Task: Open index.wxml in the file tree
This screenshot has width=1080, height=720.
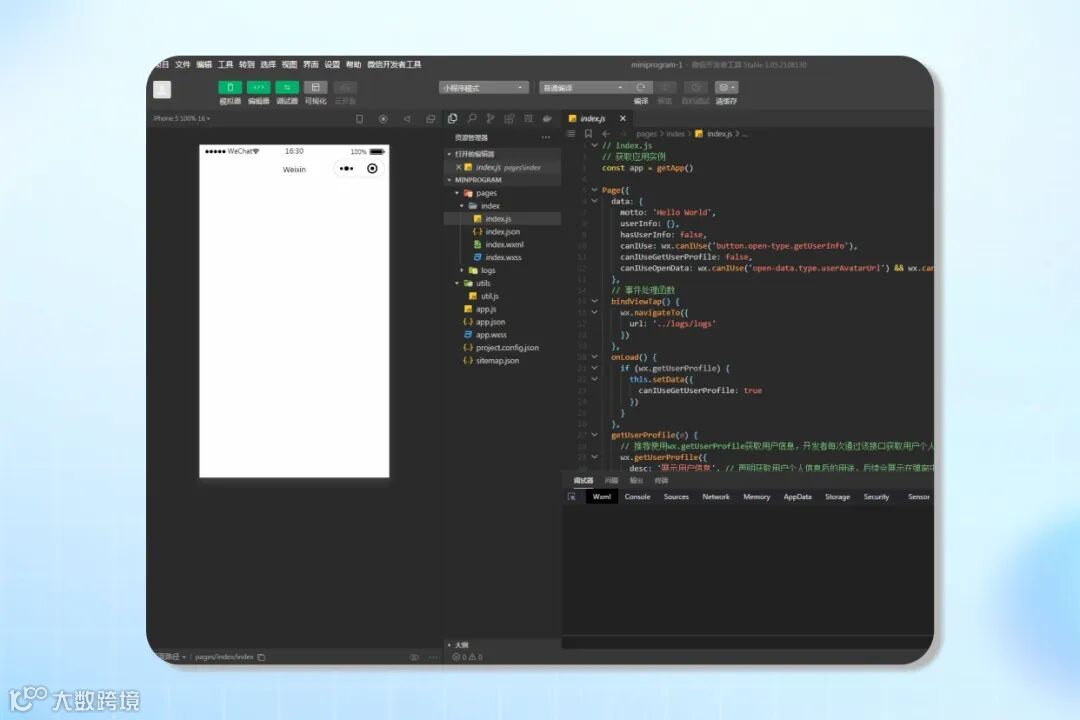Action: 502,245
